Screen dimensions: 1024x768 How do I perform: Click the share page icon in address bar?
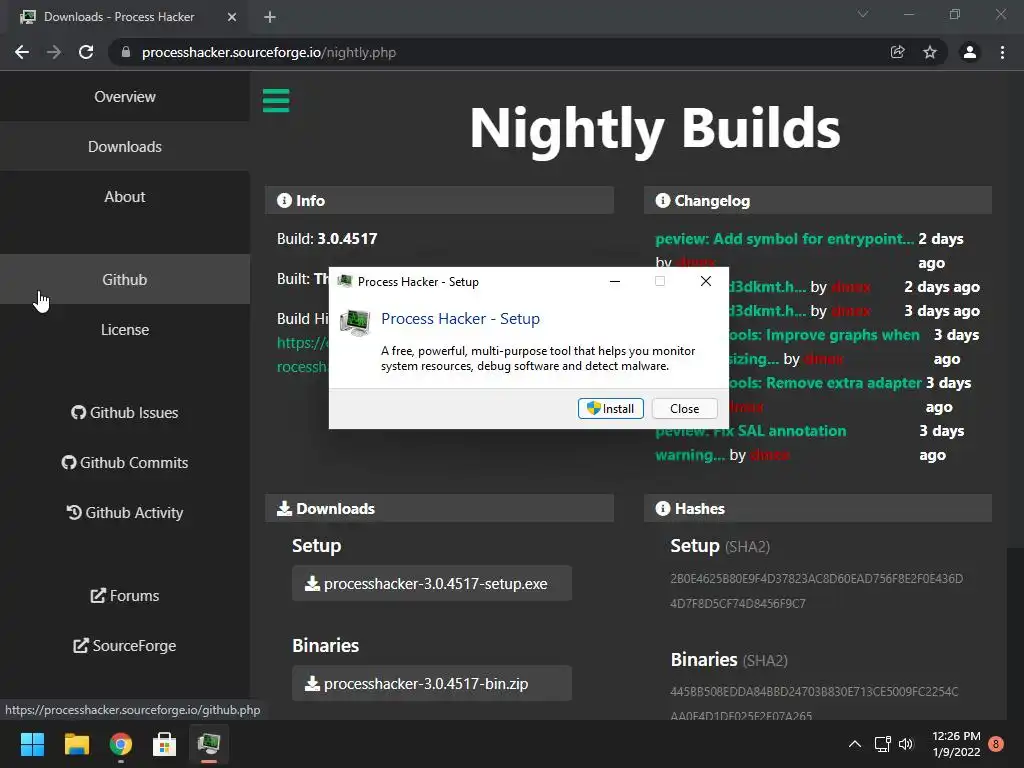tap(898, 52)
